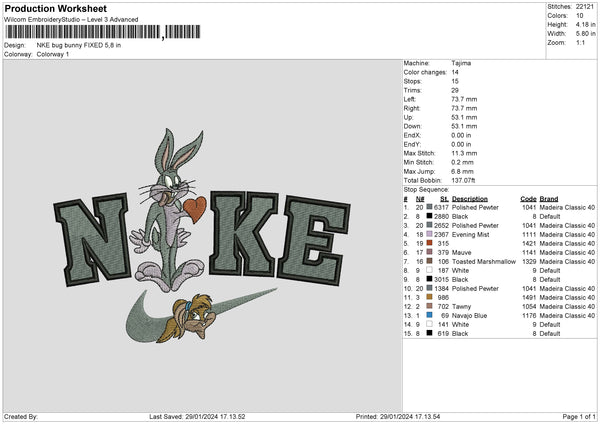Screen dimensions: 600x424
Task: Click the "Description" column header
Action: (x=470, y=199)
